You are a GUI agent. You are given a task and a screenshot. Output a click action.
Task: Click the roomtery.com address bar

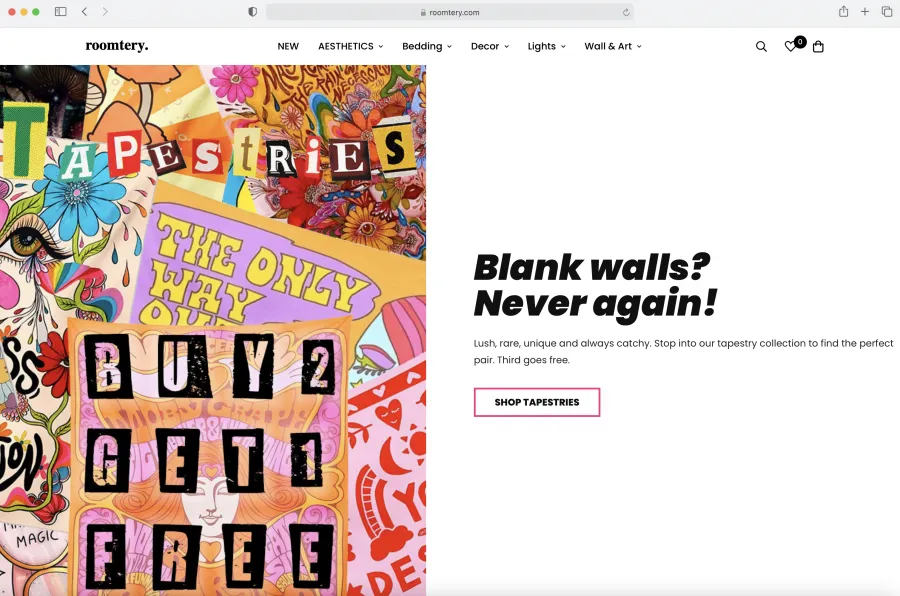point(449,12)
